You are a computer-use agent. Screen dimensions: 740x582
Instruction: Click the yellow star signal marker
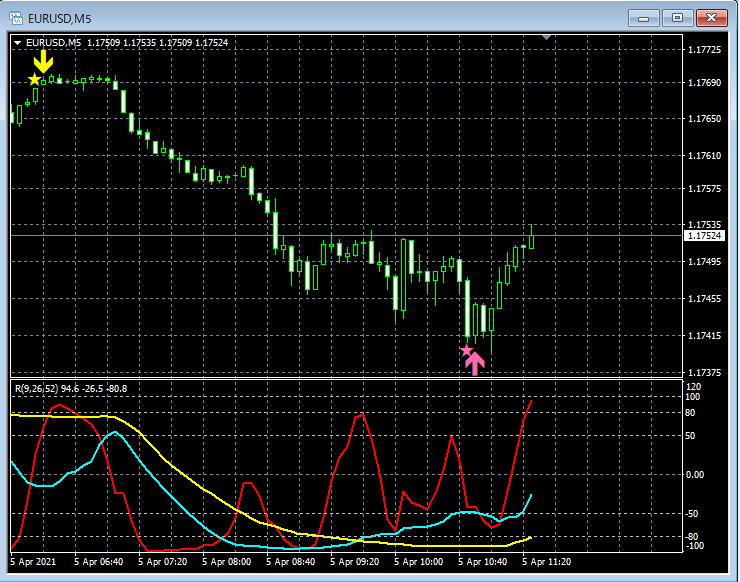click(x=34, y=79)
